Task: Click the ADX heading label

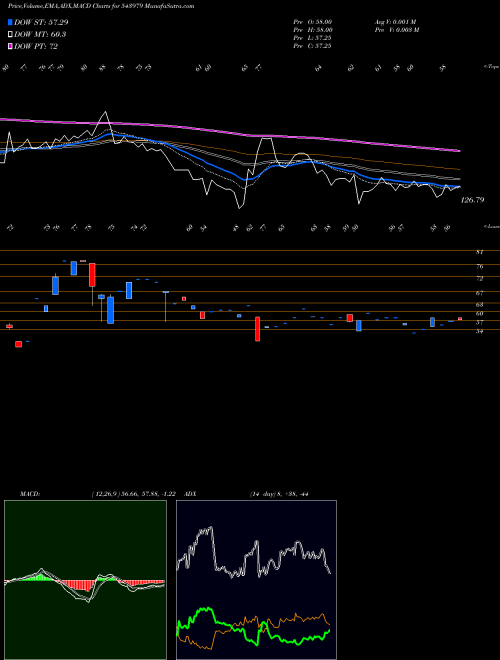Action: pyautogui.click(x=190, y=494)
